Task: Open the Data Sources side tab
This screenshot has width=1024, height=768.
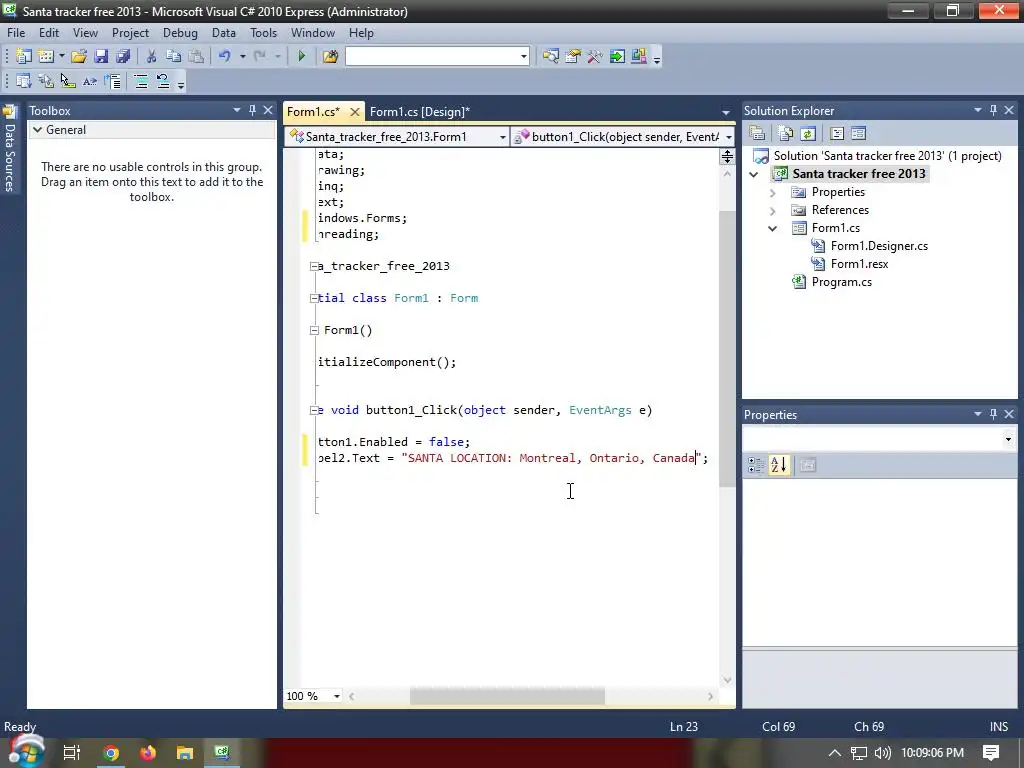Action: (x=9, y=149)
